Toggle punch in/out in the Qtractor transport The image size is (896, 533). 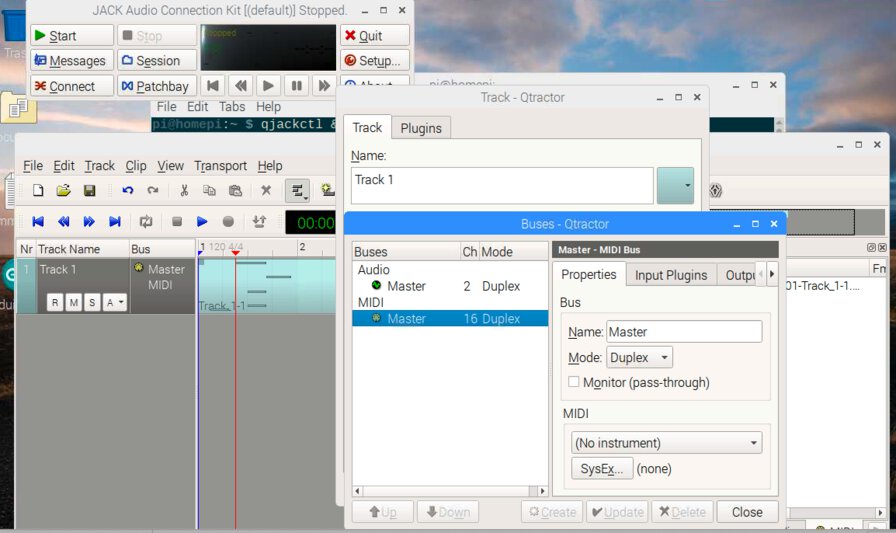259,222
